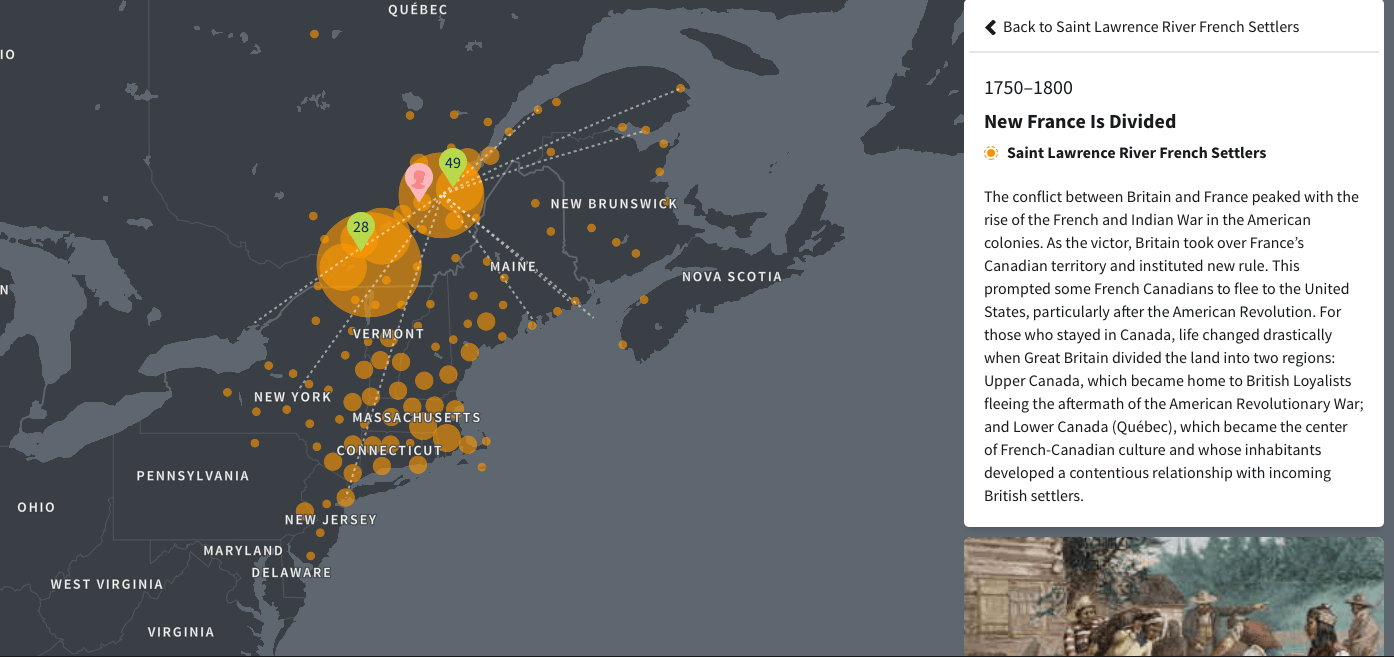Click the New Jersey map label

pos(330,520)
